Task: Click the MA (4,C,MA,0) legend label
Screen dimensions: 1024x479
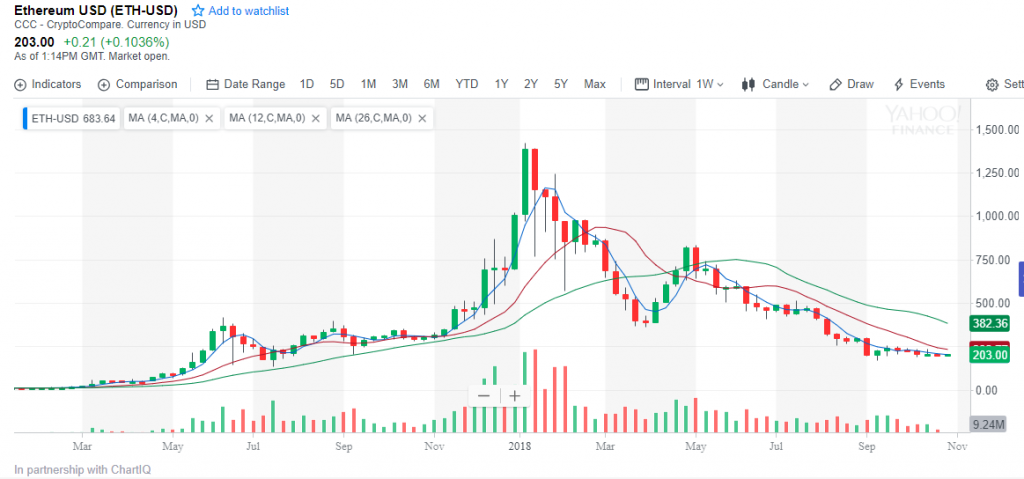Action: pos(163,118)
